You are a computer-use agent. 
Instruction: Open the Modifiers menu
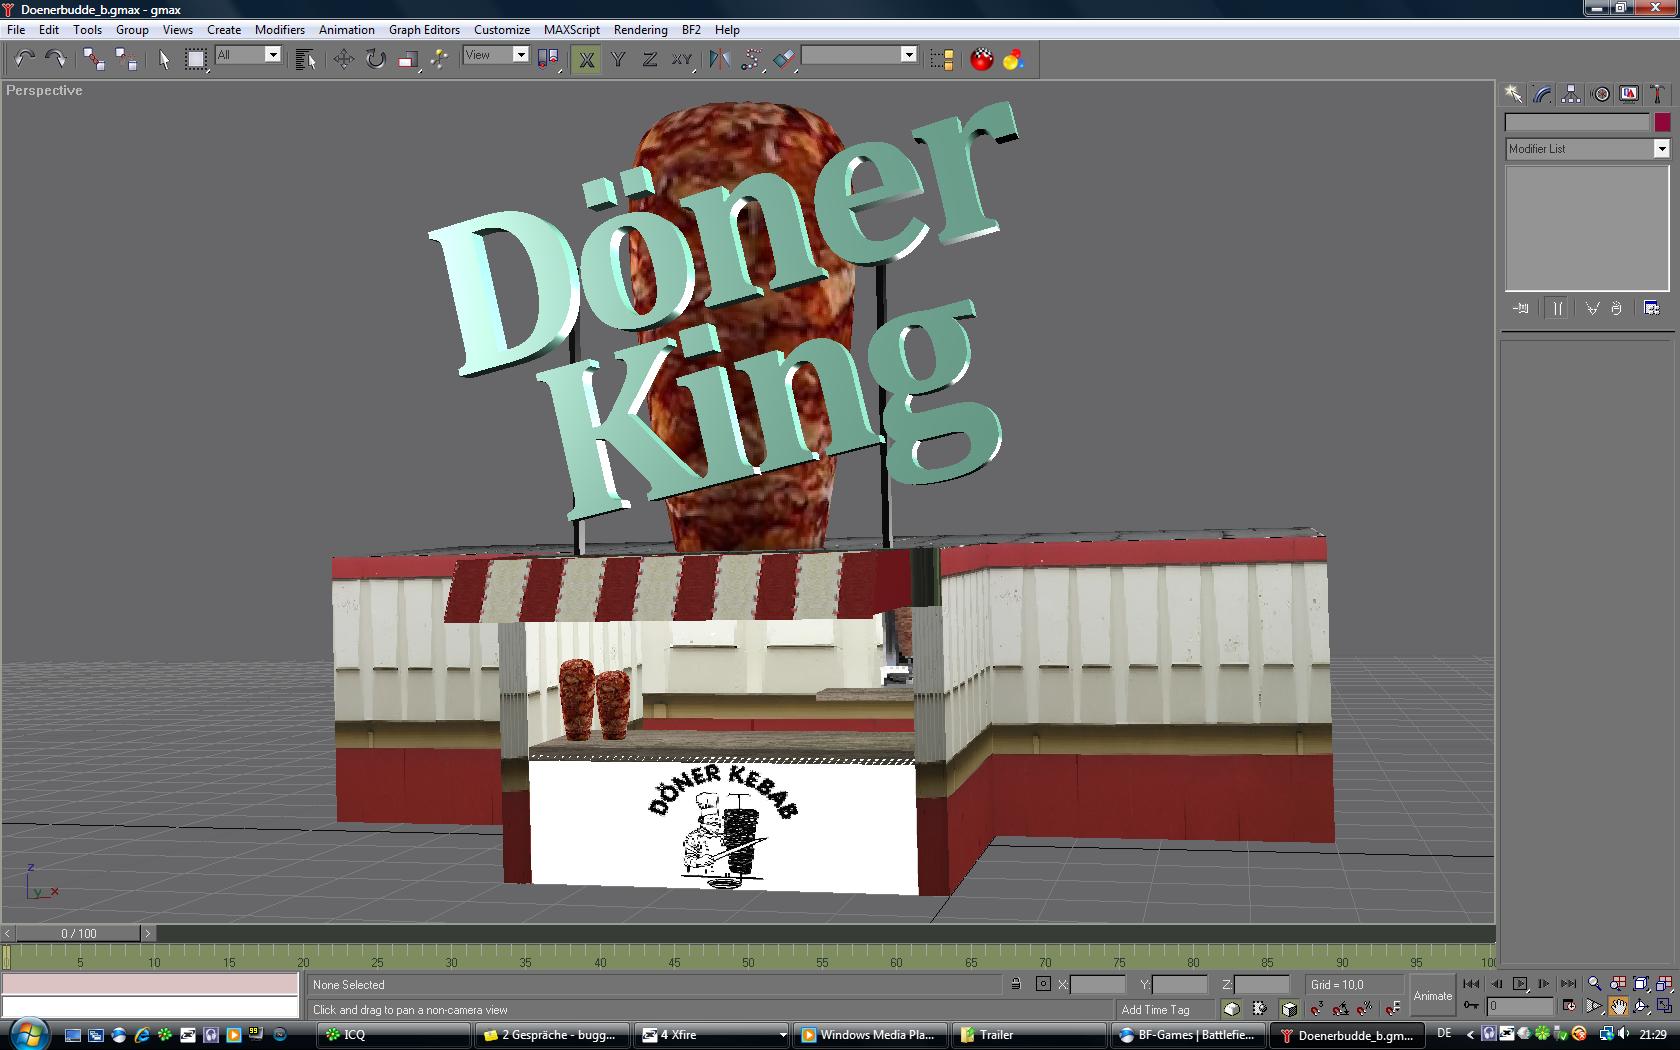279,29
